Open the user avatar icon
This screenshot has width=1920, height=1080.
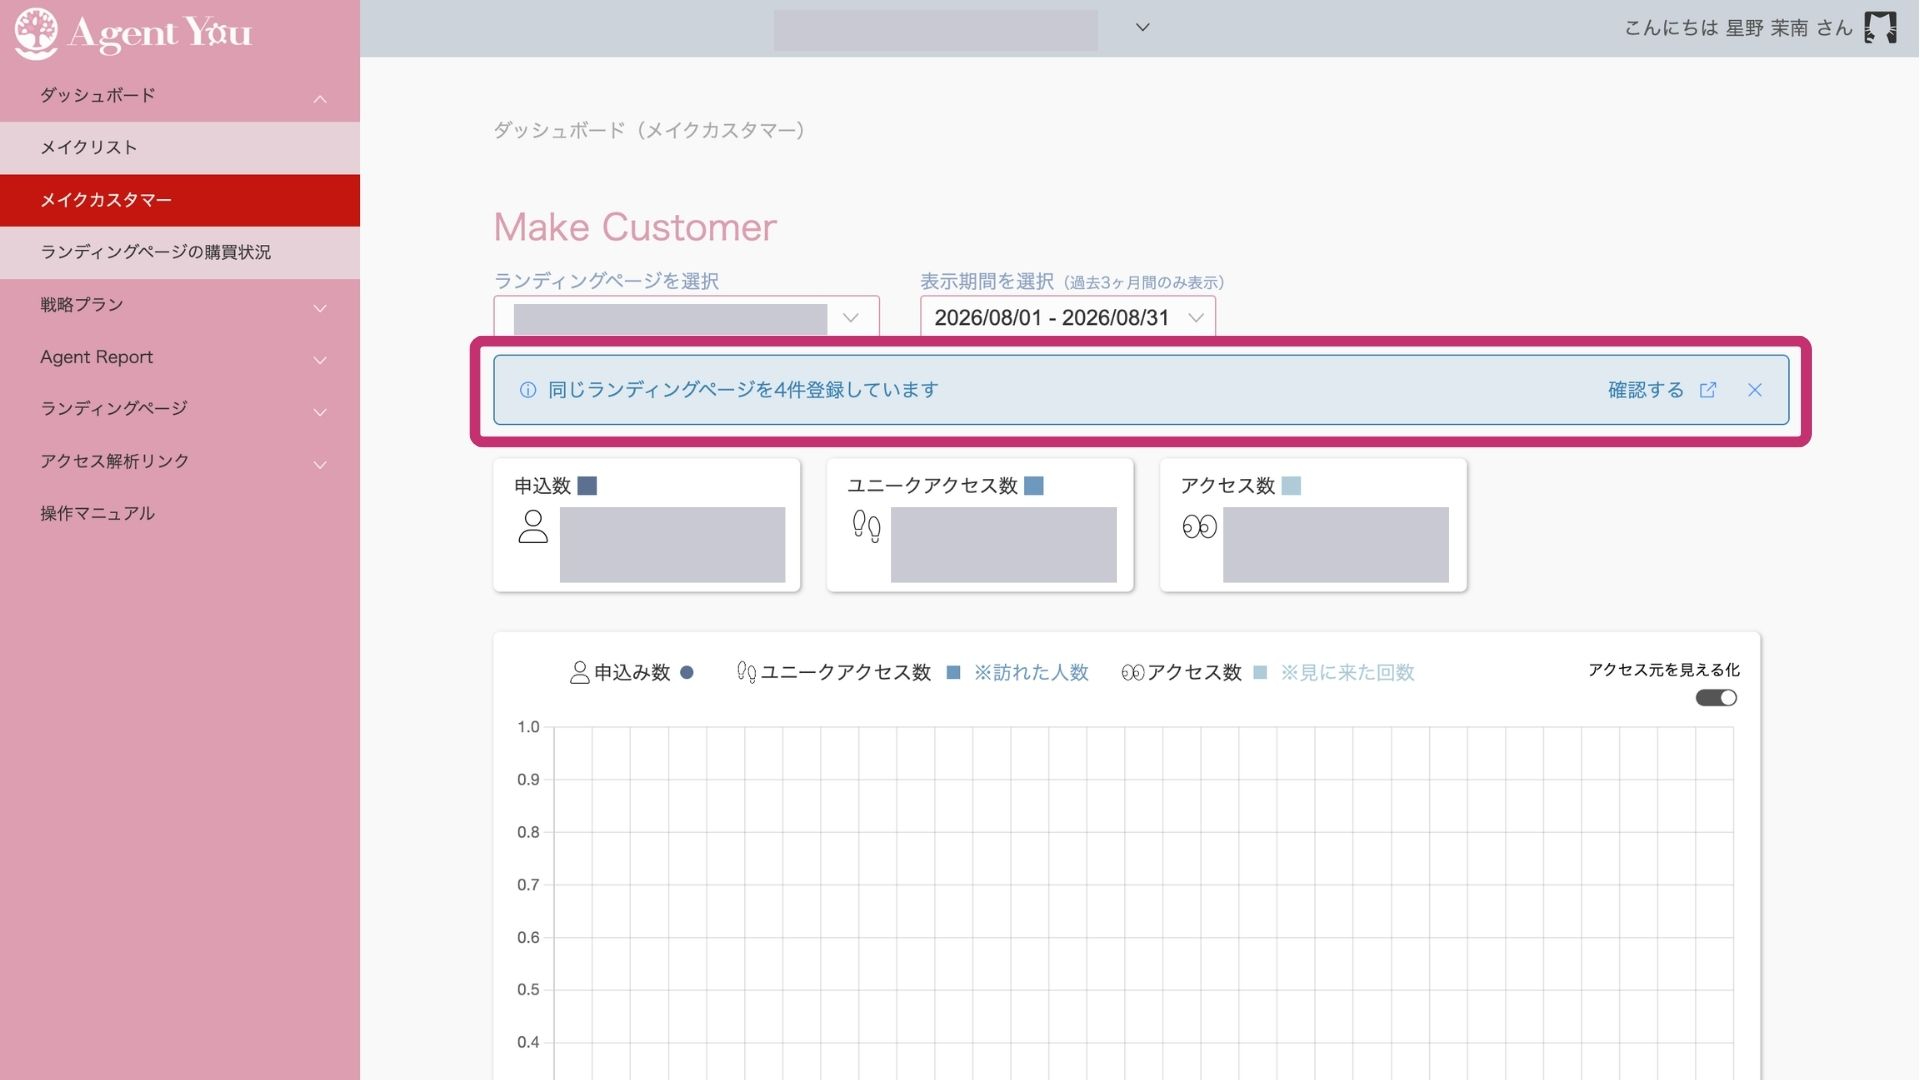pos(1880,28)
